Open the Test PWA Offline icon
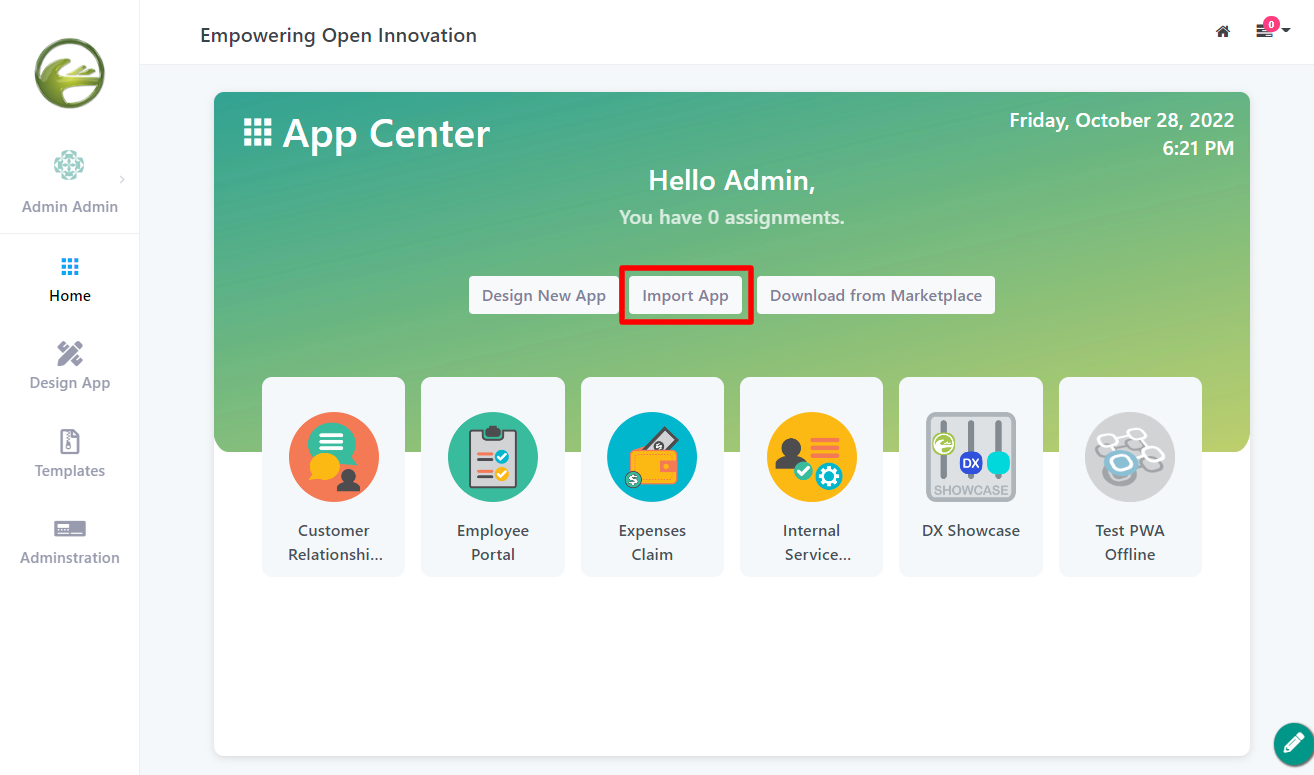Screen dimensions: 1314x775 click(1130, 457)
